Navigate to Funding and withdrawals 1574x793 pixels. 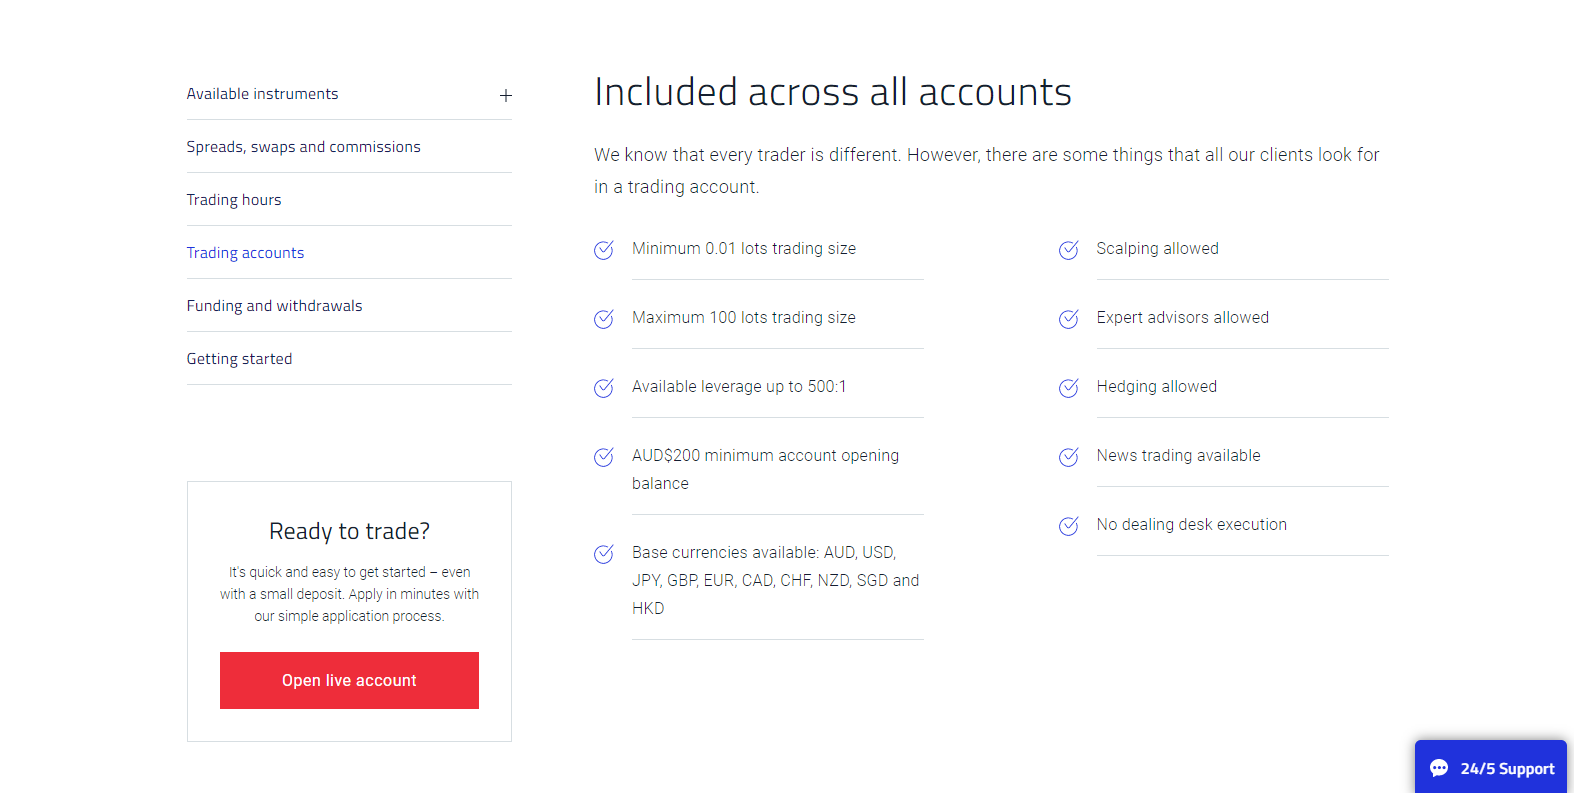coord(274,306)
